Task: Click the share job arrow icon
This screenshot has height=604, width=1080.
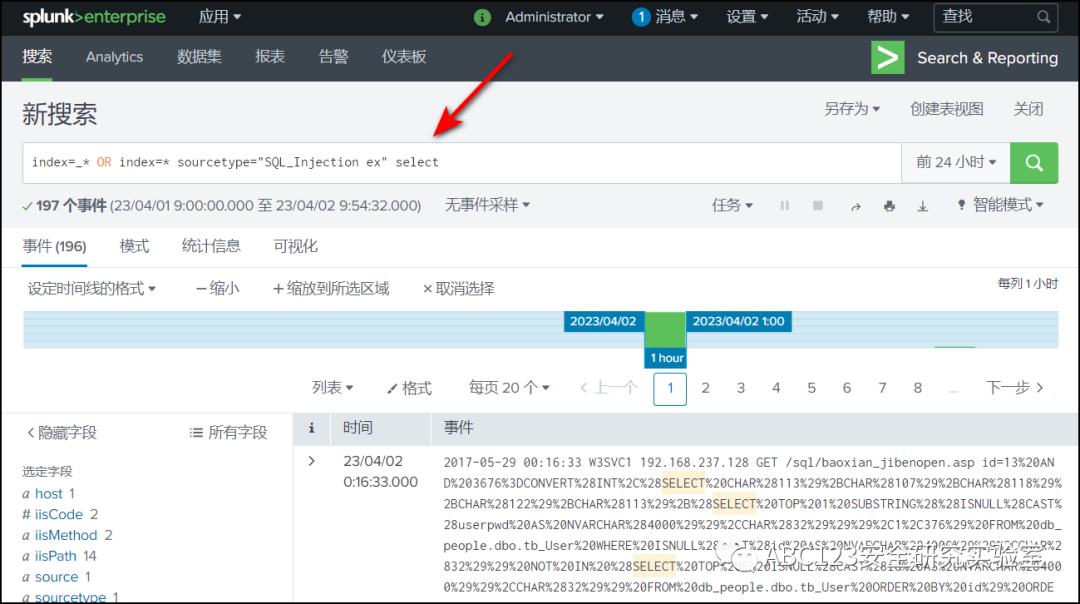Action: coord(855,206)
